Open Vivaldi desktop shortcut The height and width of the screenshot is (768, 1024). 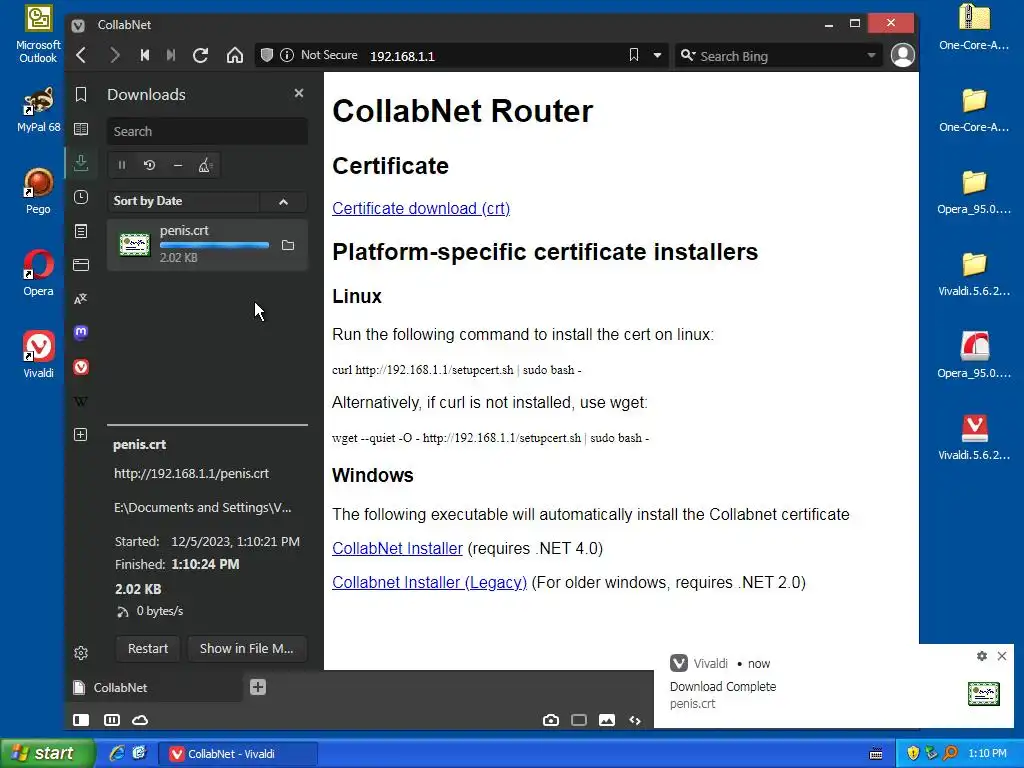tap(39, 355)
